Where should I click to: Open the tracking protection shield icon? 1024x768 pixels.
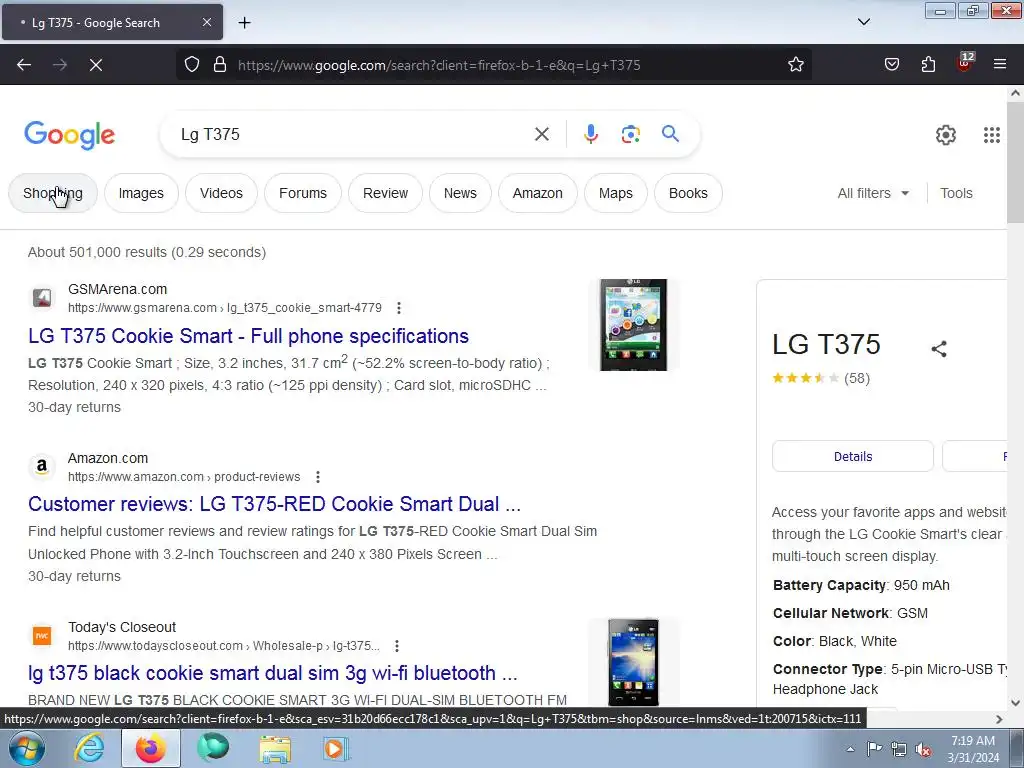pyautogui.click(x=191, y=65)
